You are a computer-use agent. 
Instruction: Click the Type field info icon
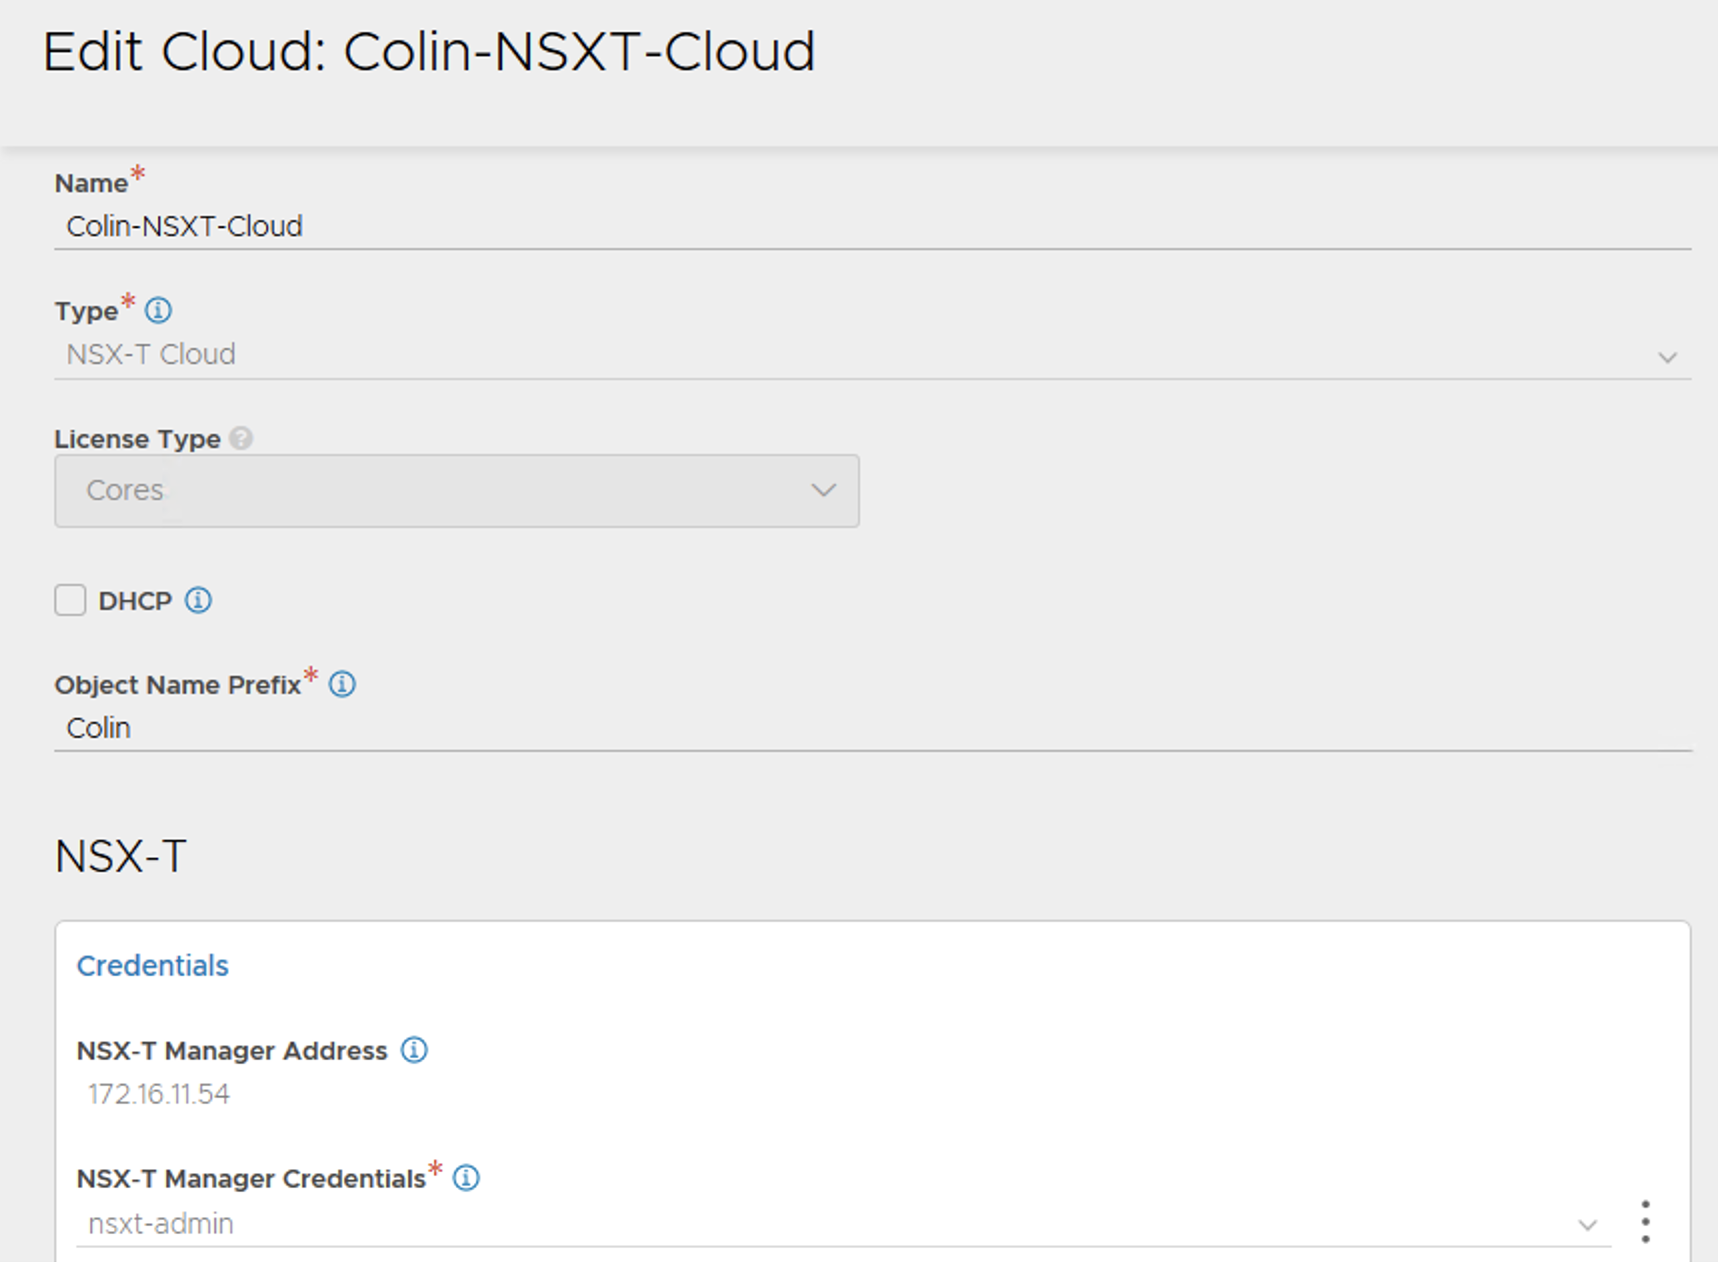tap(158, 310)
